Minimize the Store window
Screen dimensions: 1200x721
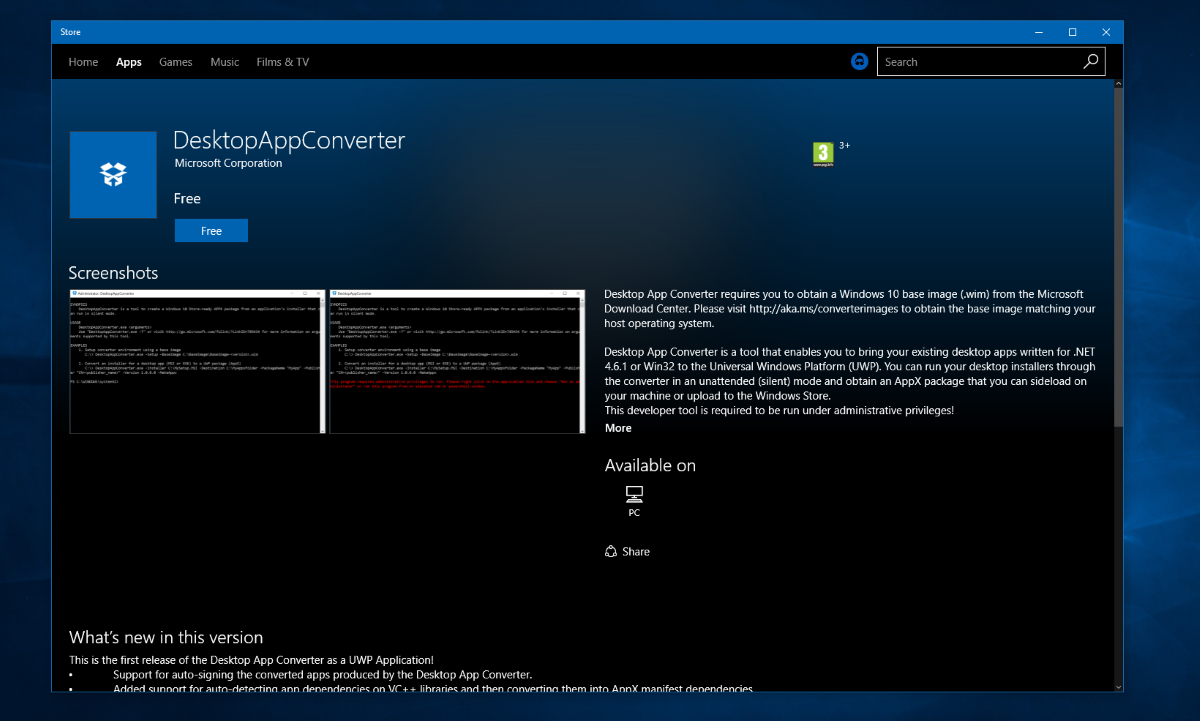click(x=1038, y=32)
